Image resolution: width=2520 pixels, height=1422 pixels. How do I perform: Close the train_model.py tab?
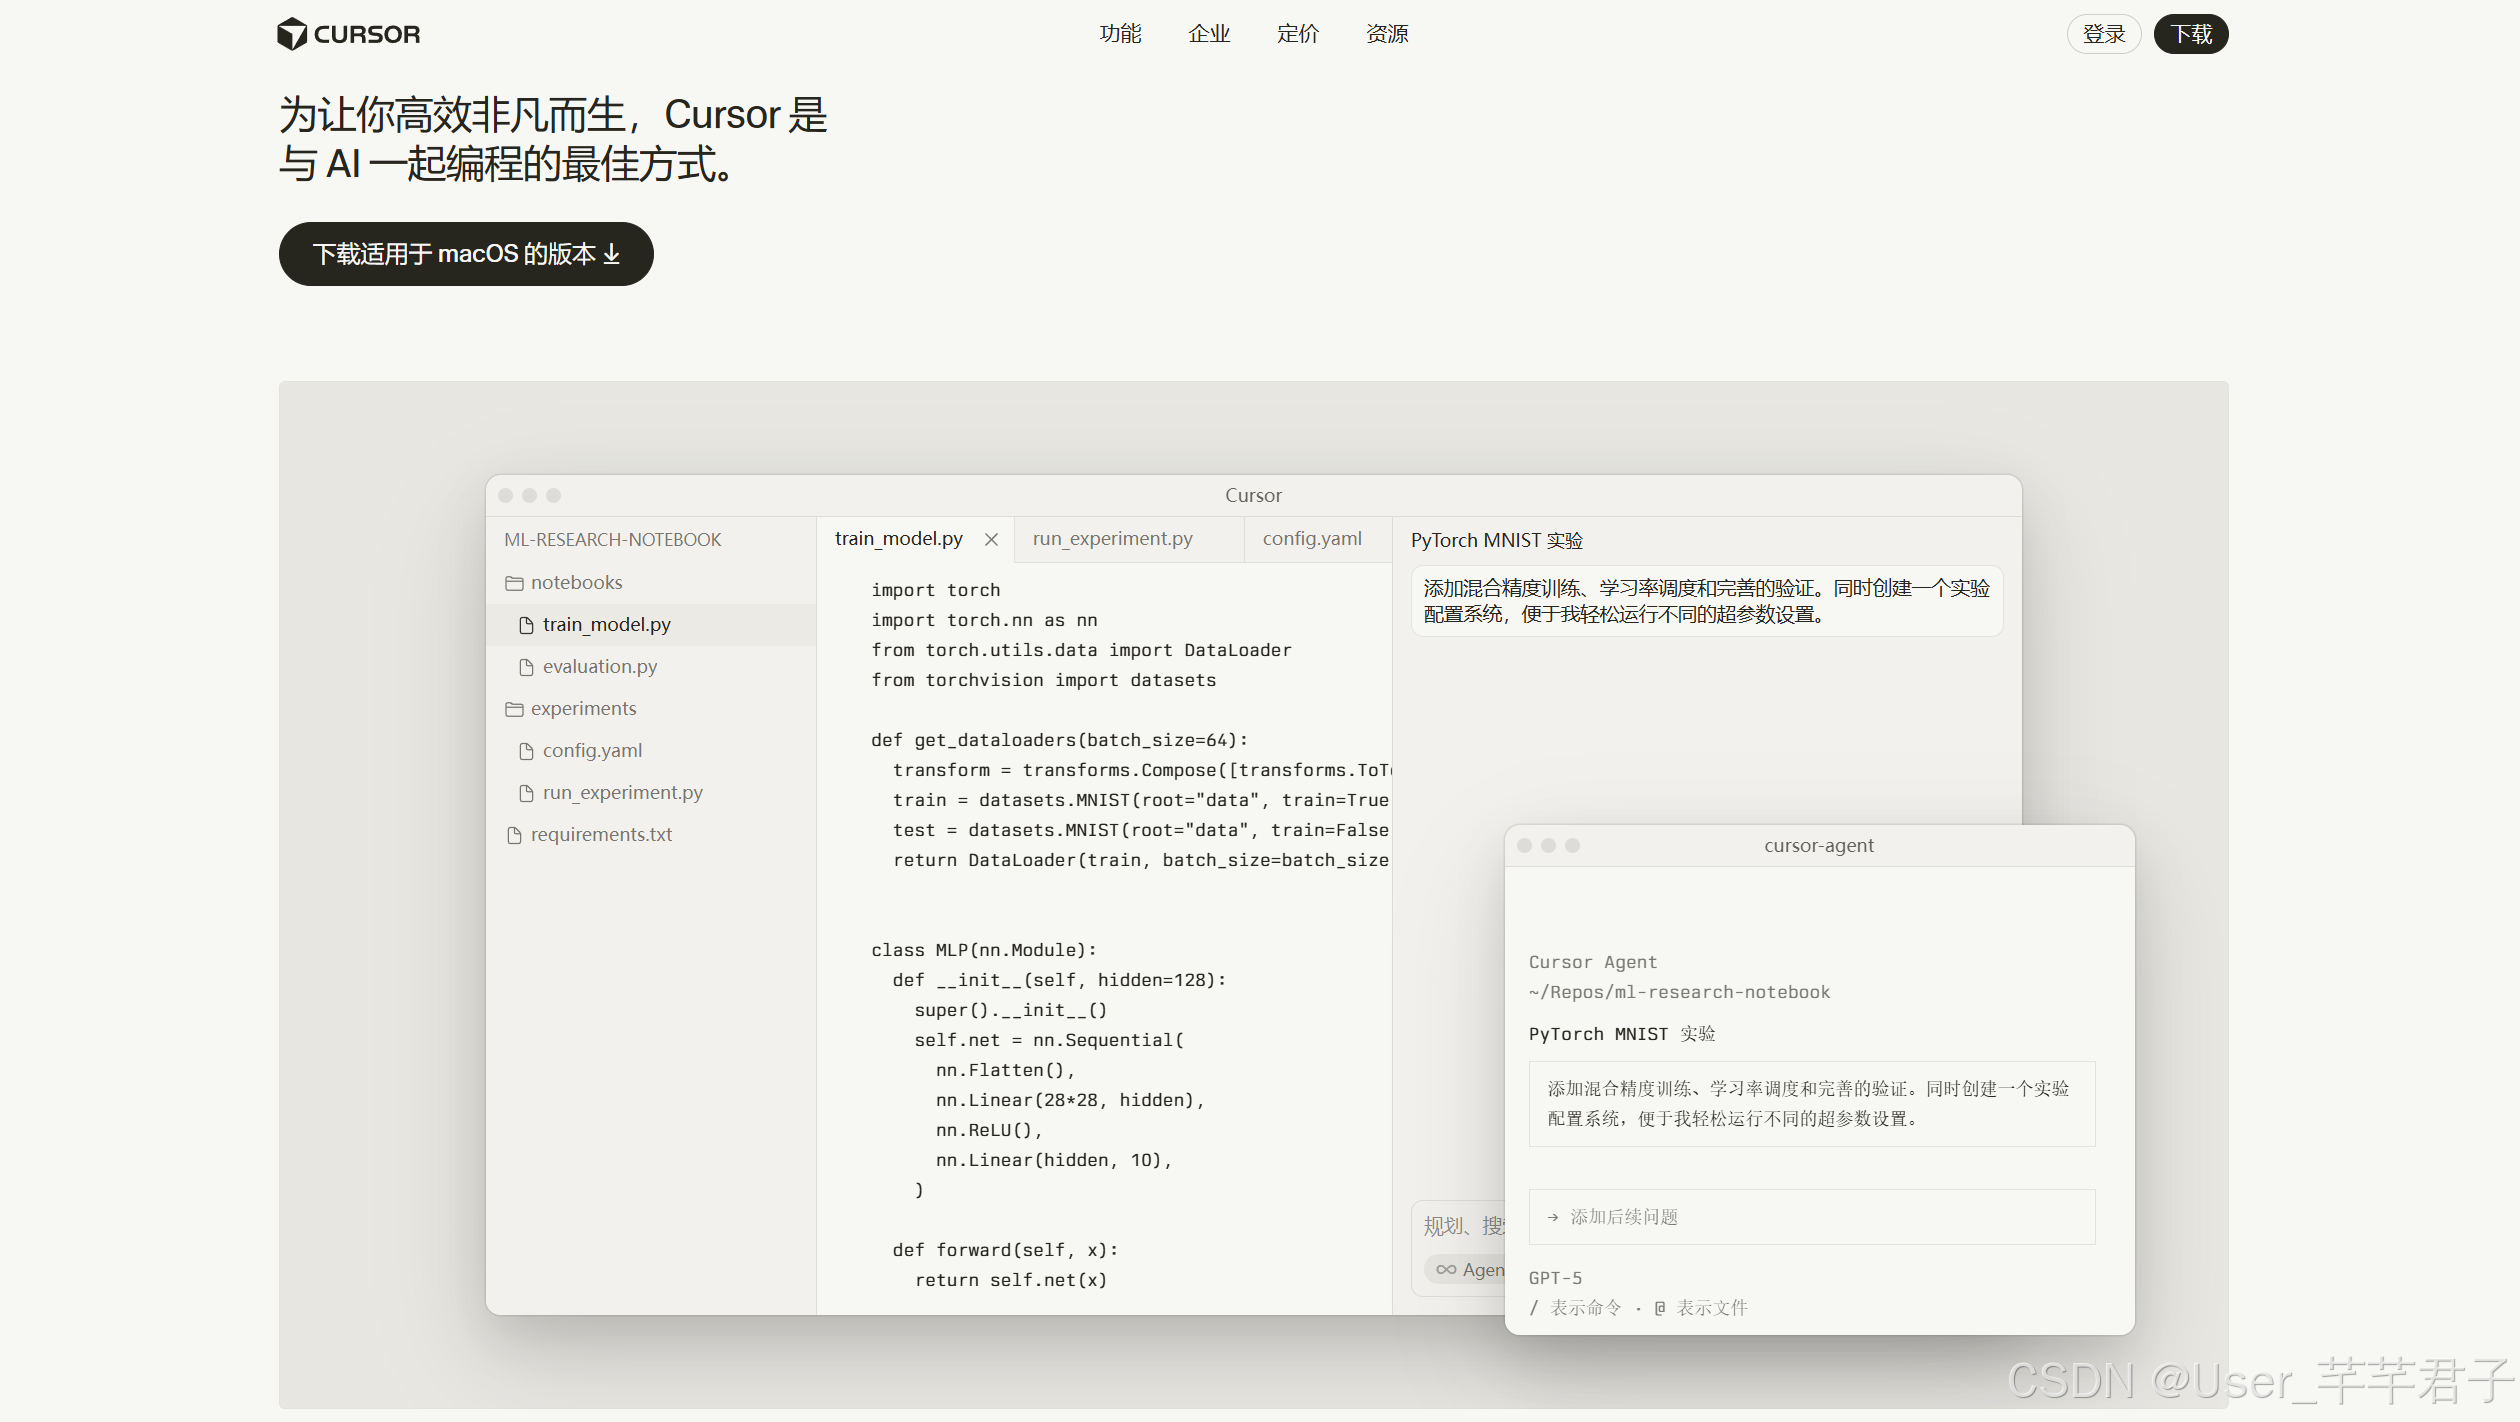[x=991, y=539]
